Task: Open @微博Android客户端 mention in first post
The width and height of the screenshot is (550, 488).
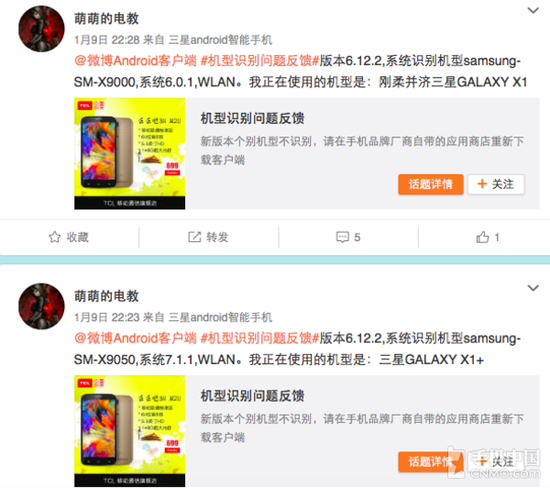Action: (x=135, y=61)
